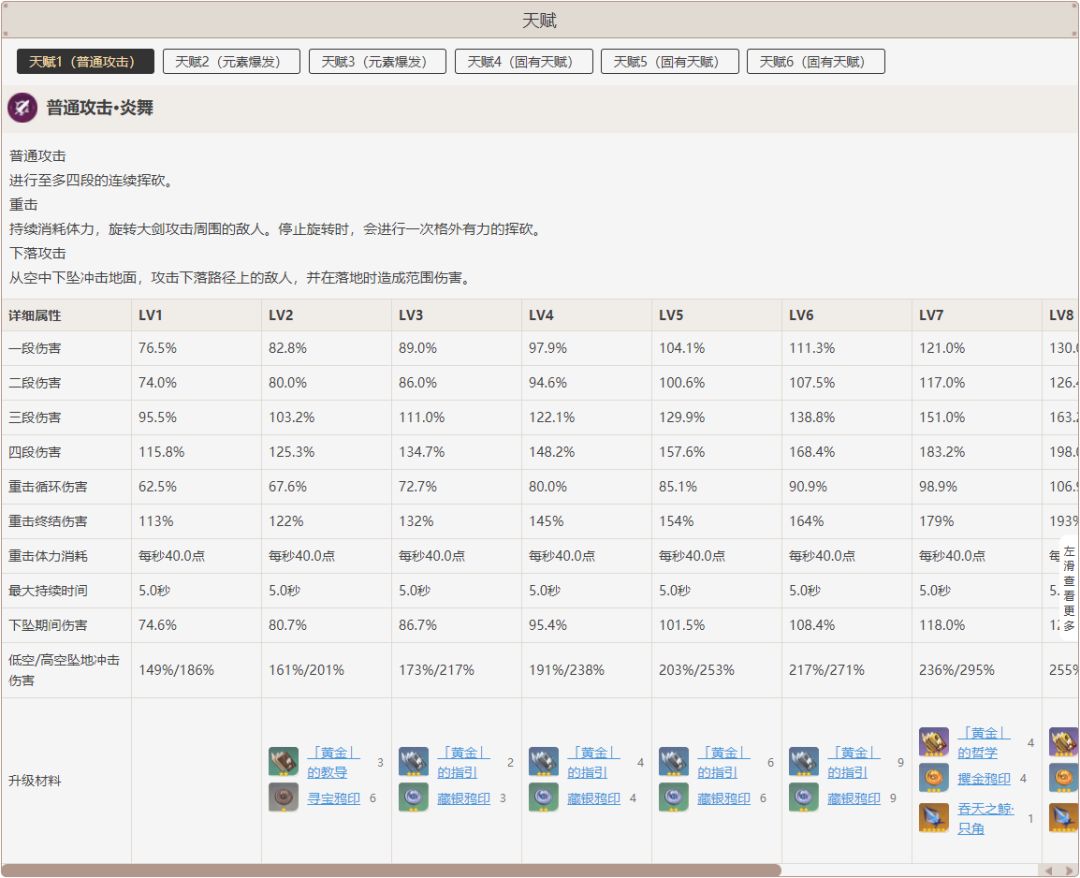
Task: Switch to the 天赋4（固有天赋） tab
Action: (x=523, y=61)
